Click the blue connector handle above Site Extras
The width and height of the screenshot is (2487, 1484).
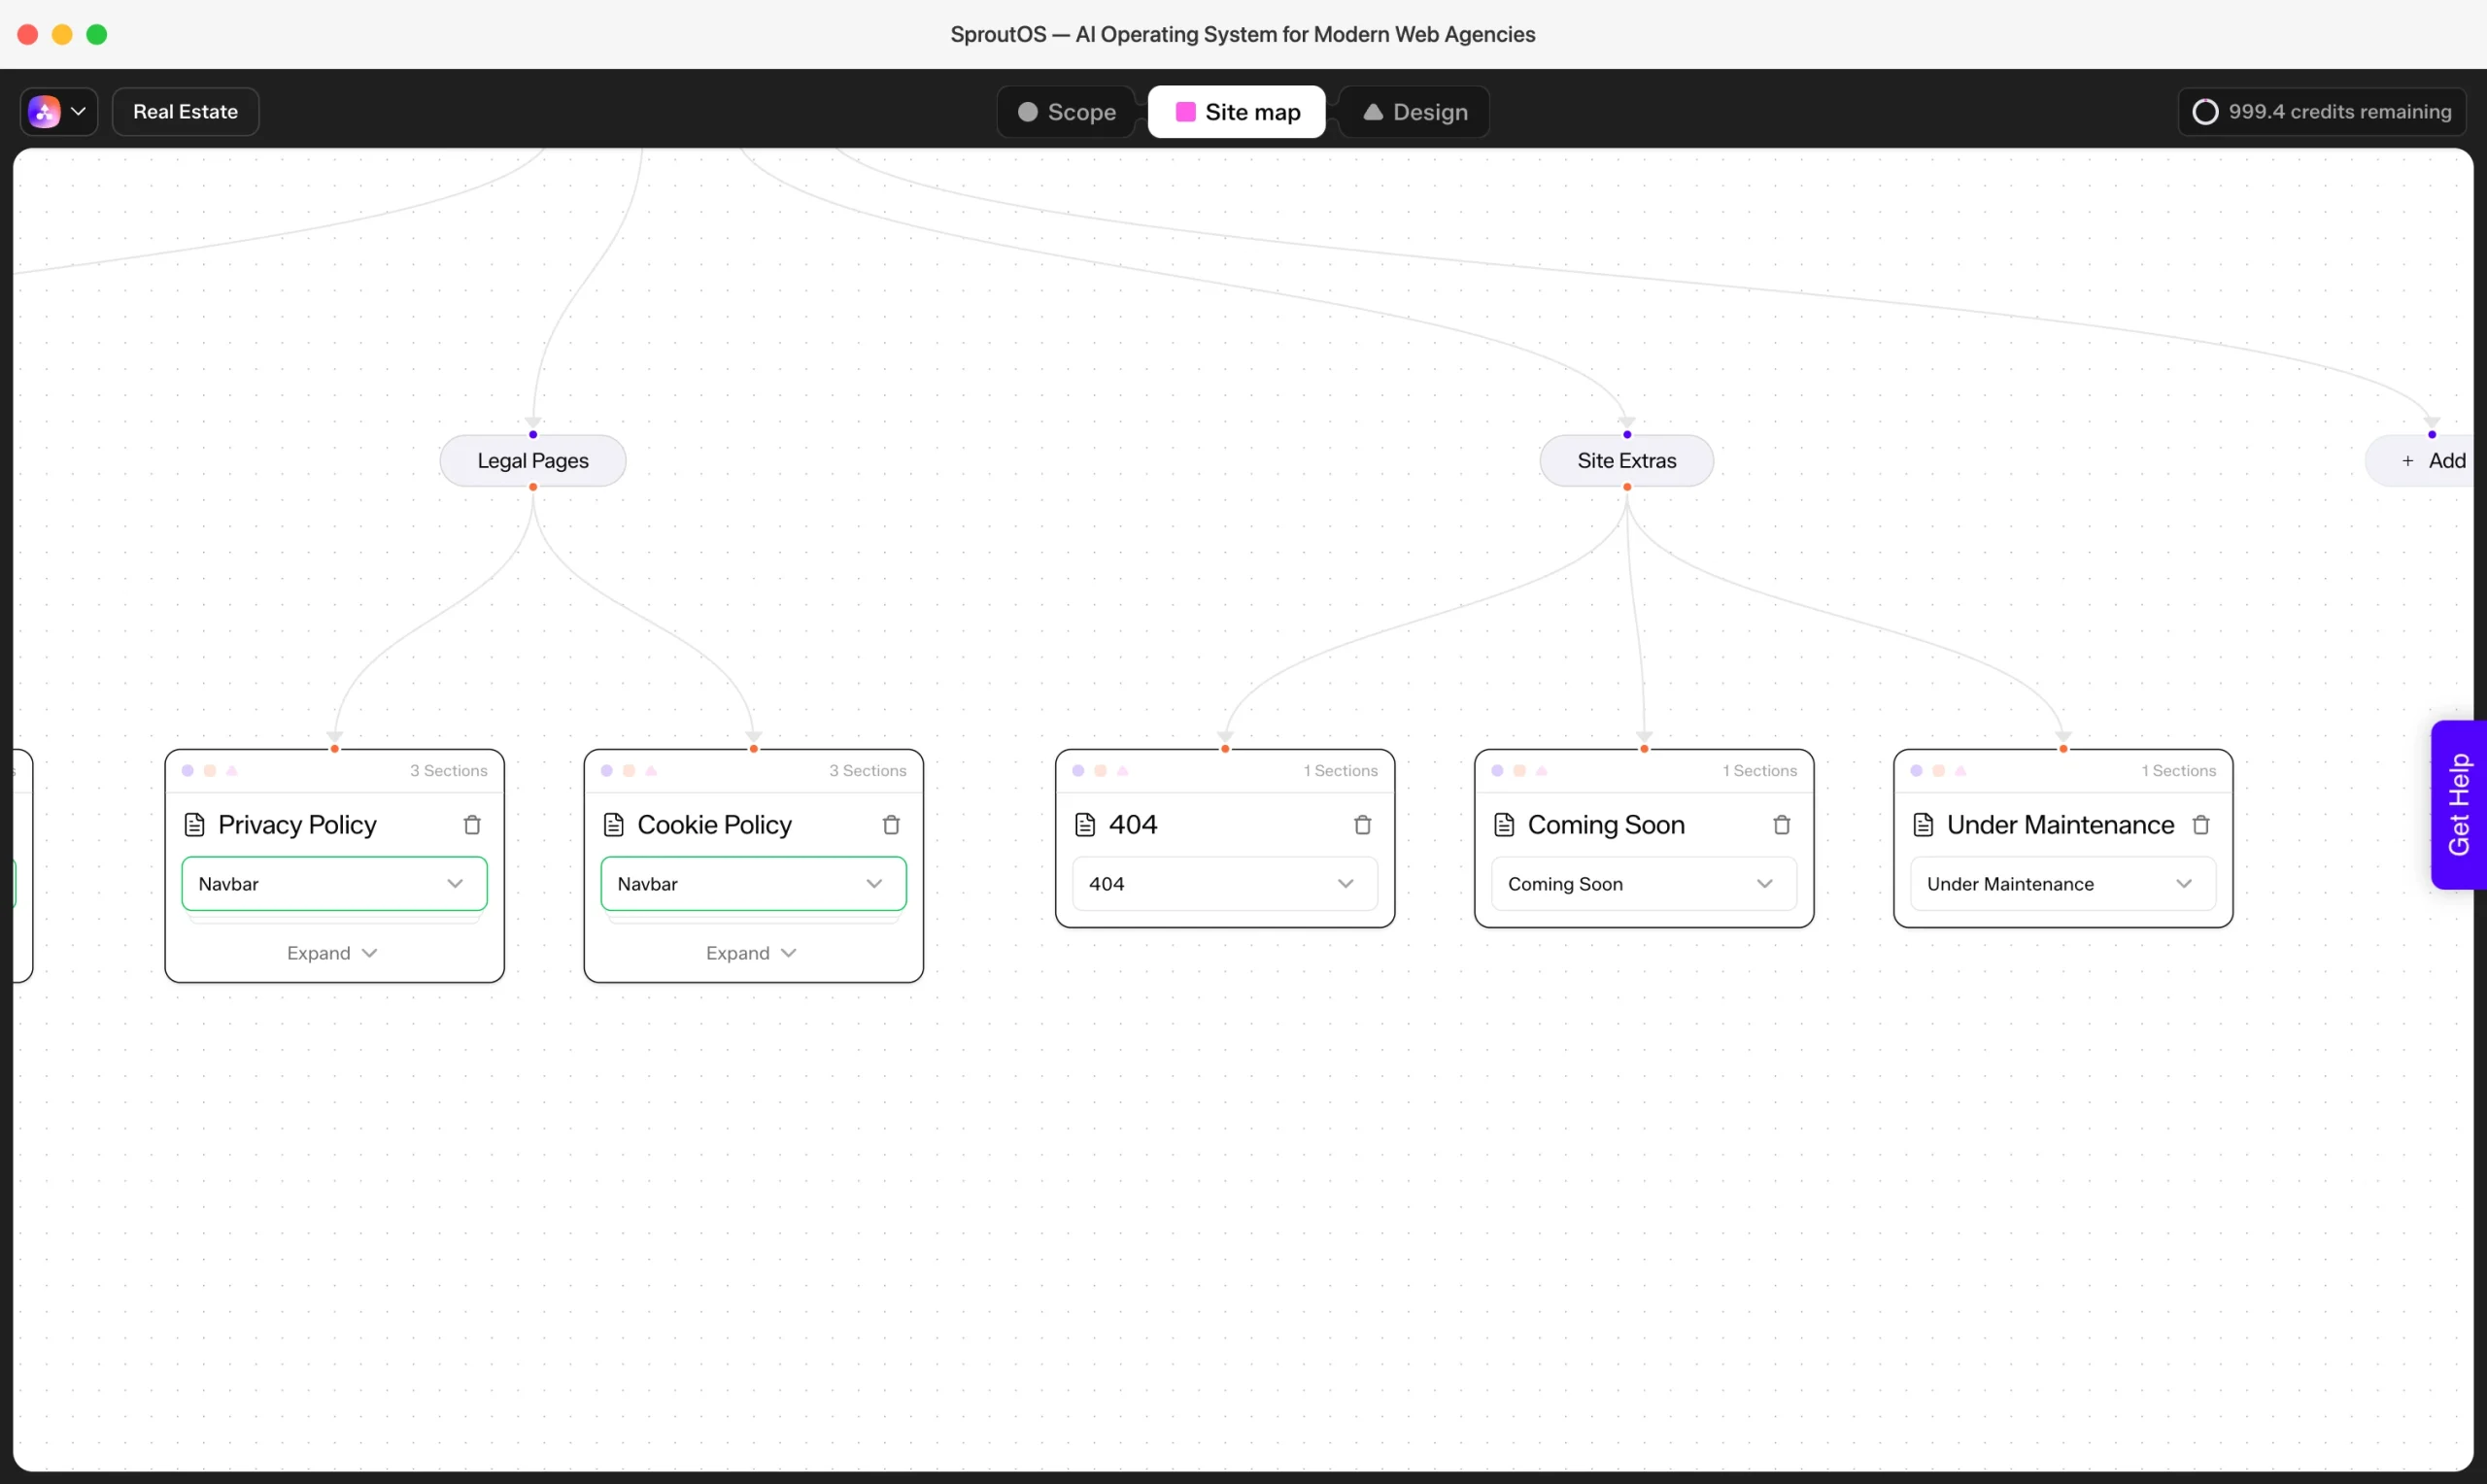[1627, 435]
